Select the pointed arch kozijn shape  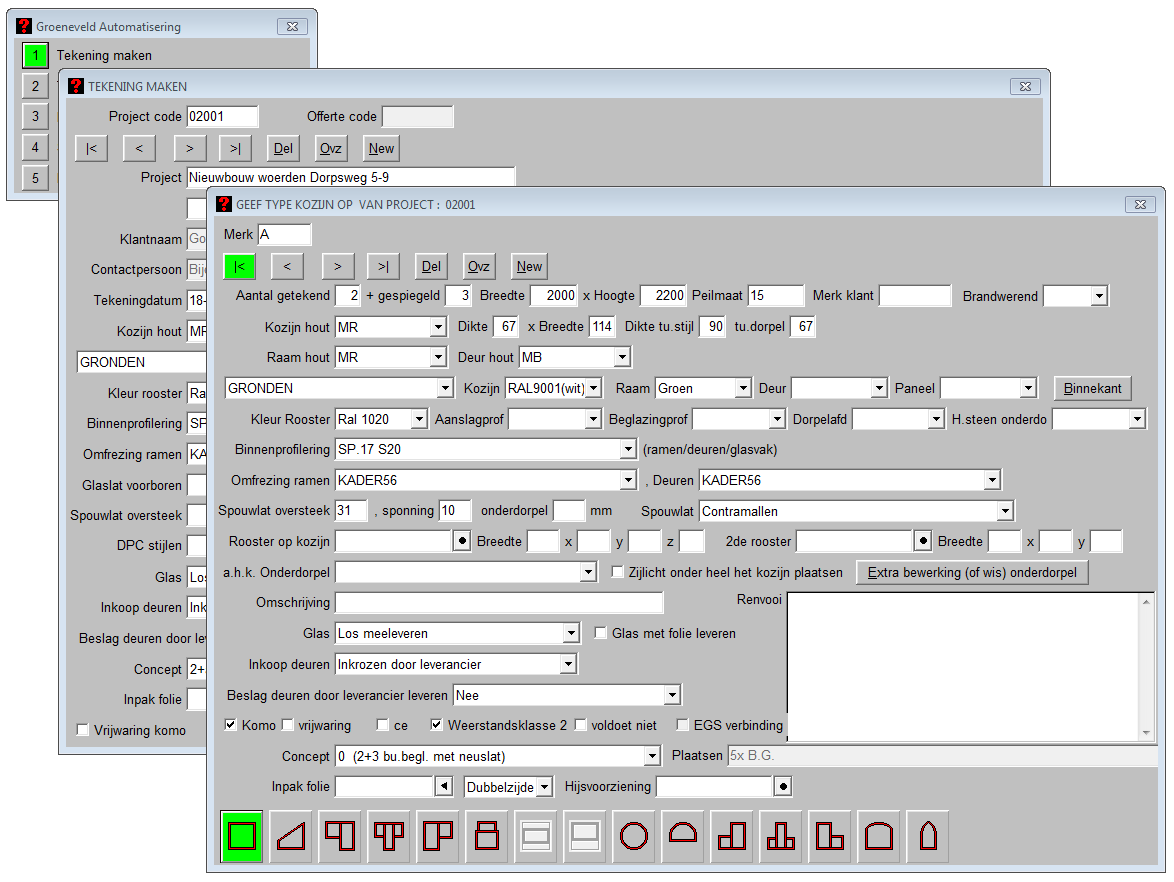pyautogui.click(x=928, y=836)
